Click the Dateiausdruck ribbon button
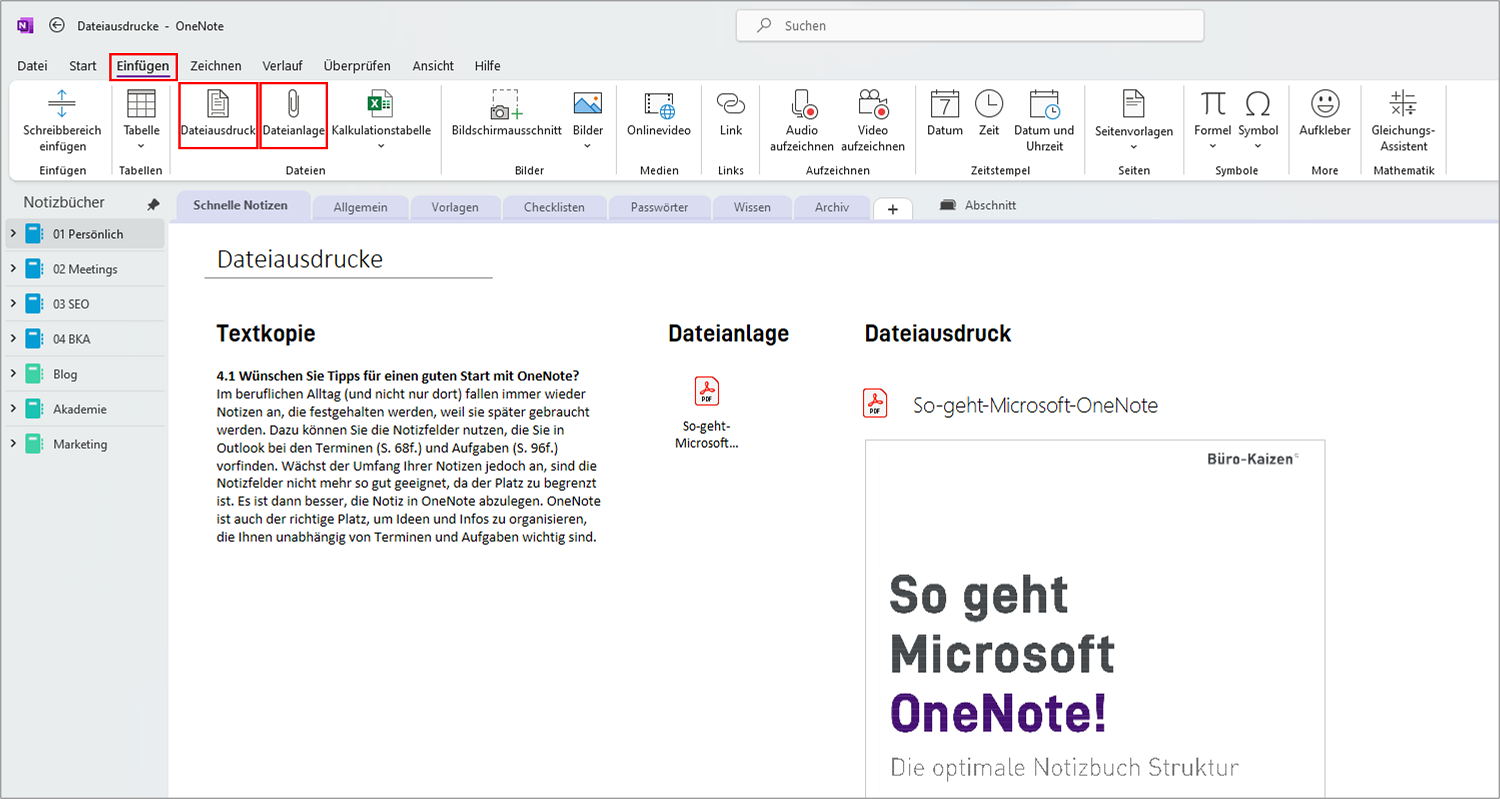The width and height of the screenshot is (1500, 799). [218, 116]
